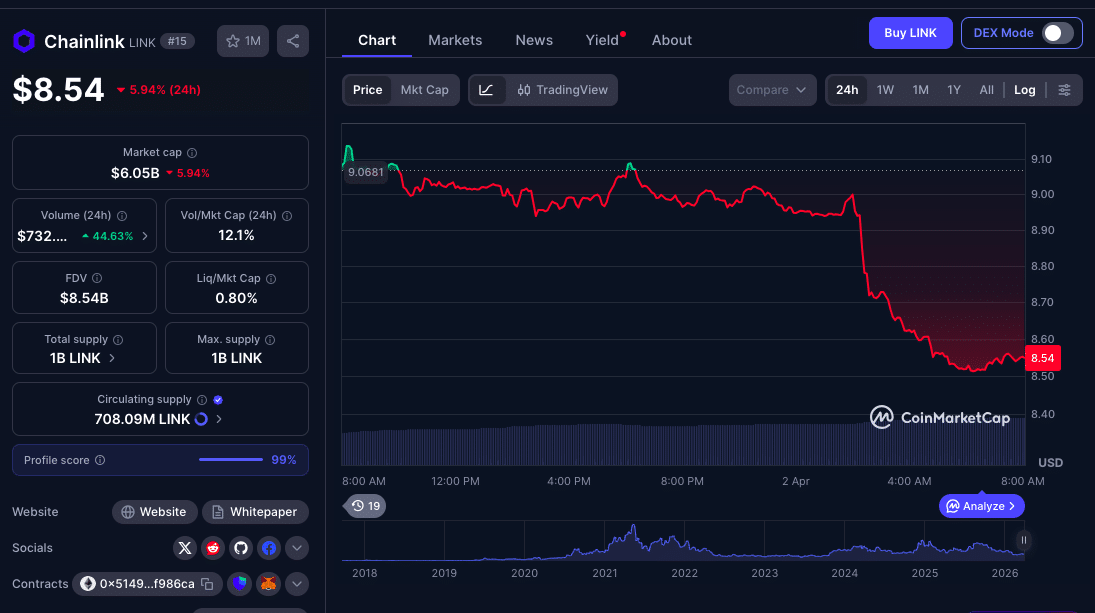The image size is (1095, 613).
Task: Open the share icon button
Action: (293, 41)
